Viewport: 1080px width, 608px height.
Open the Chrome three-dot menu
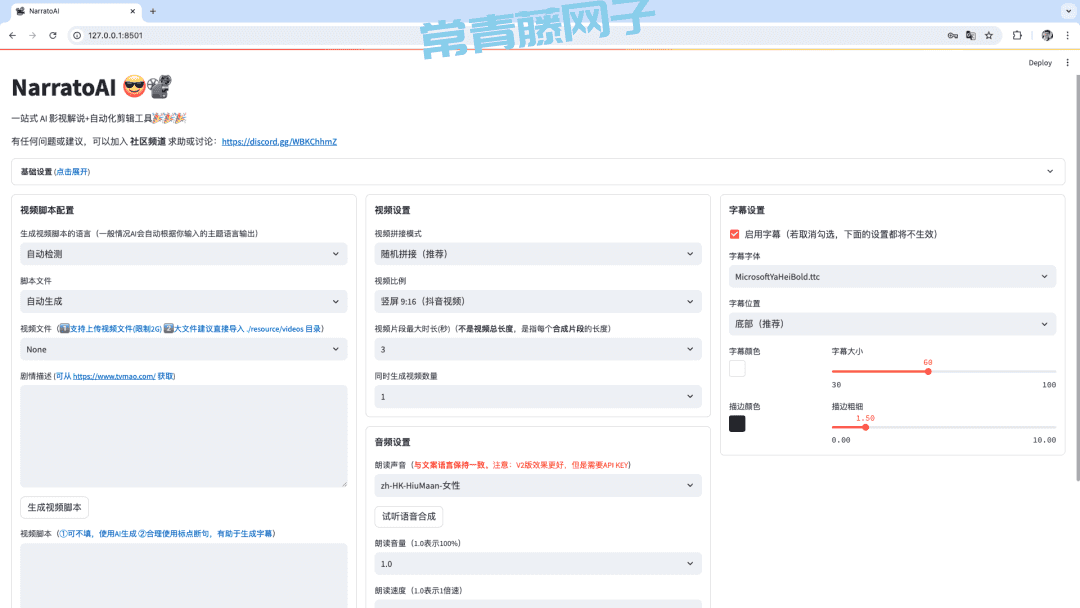1068,35
